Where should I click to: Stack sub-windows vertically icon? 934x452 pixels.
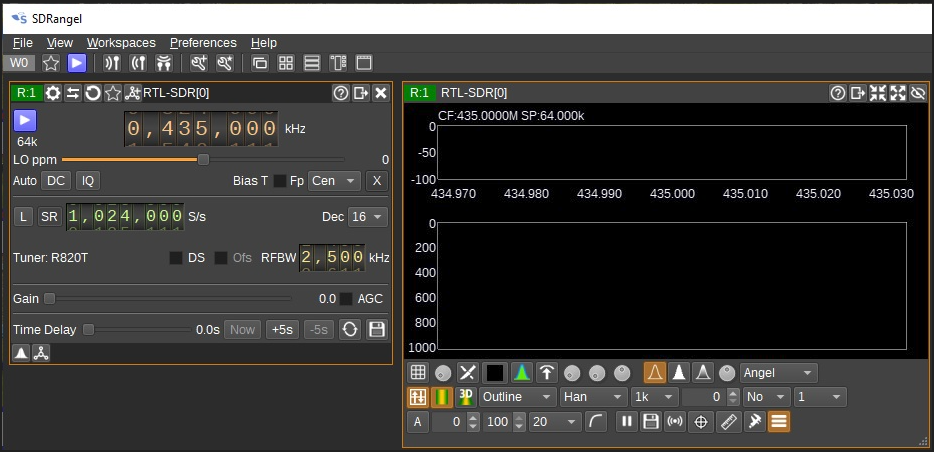[x=312, y=63]
